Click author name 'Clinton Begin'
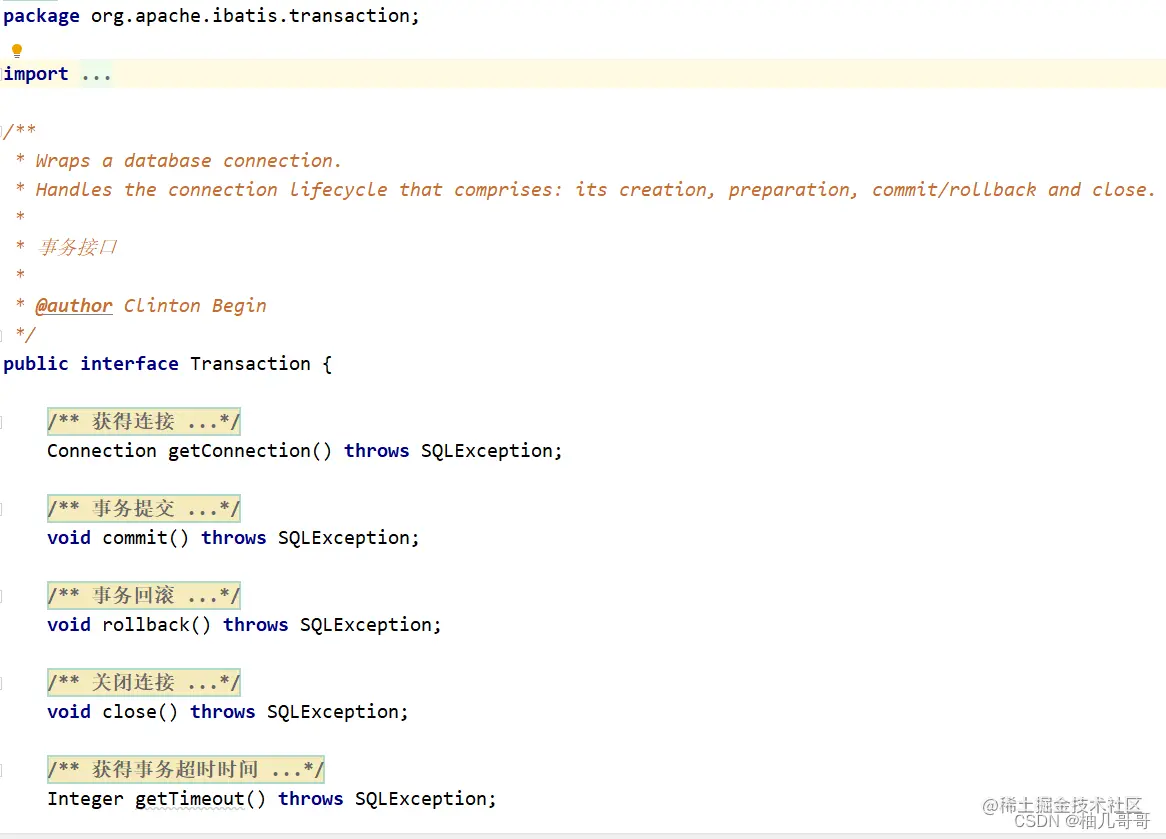The height and width of the screenshot is (839, 1166). [195, 306]
